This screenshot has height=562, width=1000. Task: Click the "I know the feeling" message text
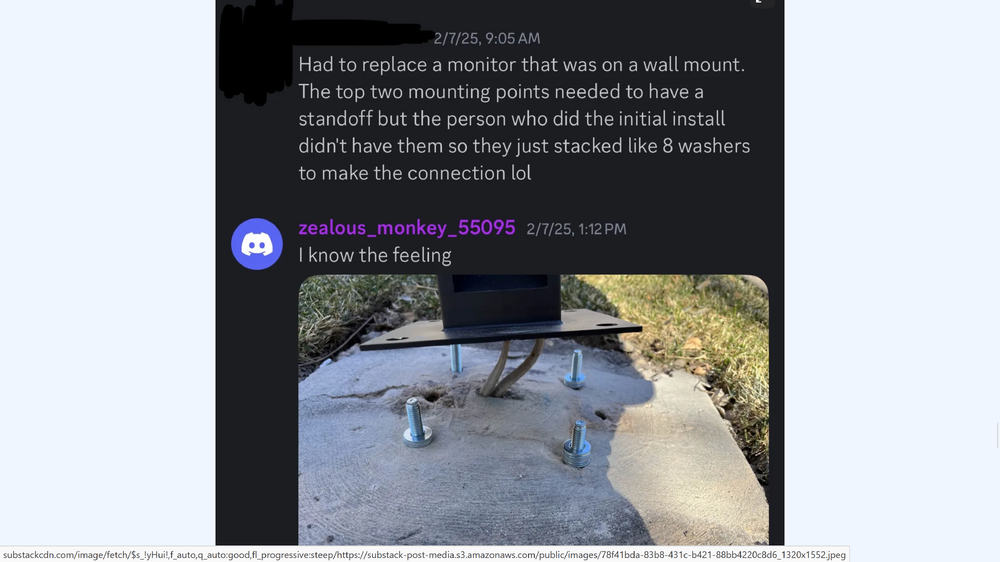[x=375, y=255]
